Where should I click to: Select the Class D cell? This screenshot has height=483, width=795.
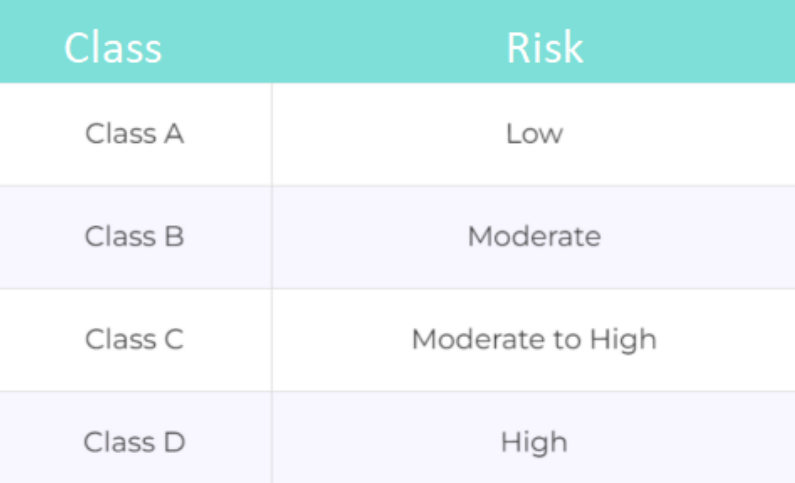(134, 442)
